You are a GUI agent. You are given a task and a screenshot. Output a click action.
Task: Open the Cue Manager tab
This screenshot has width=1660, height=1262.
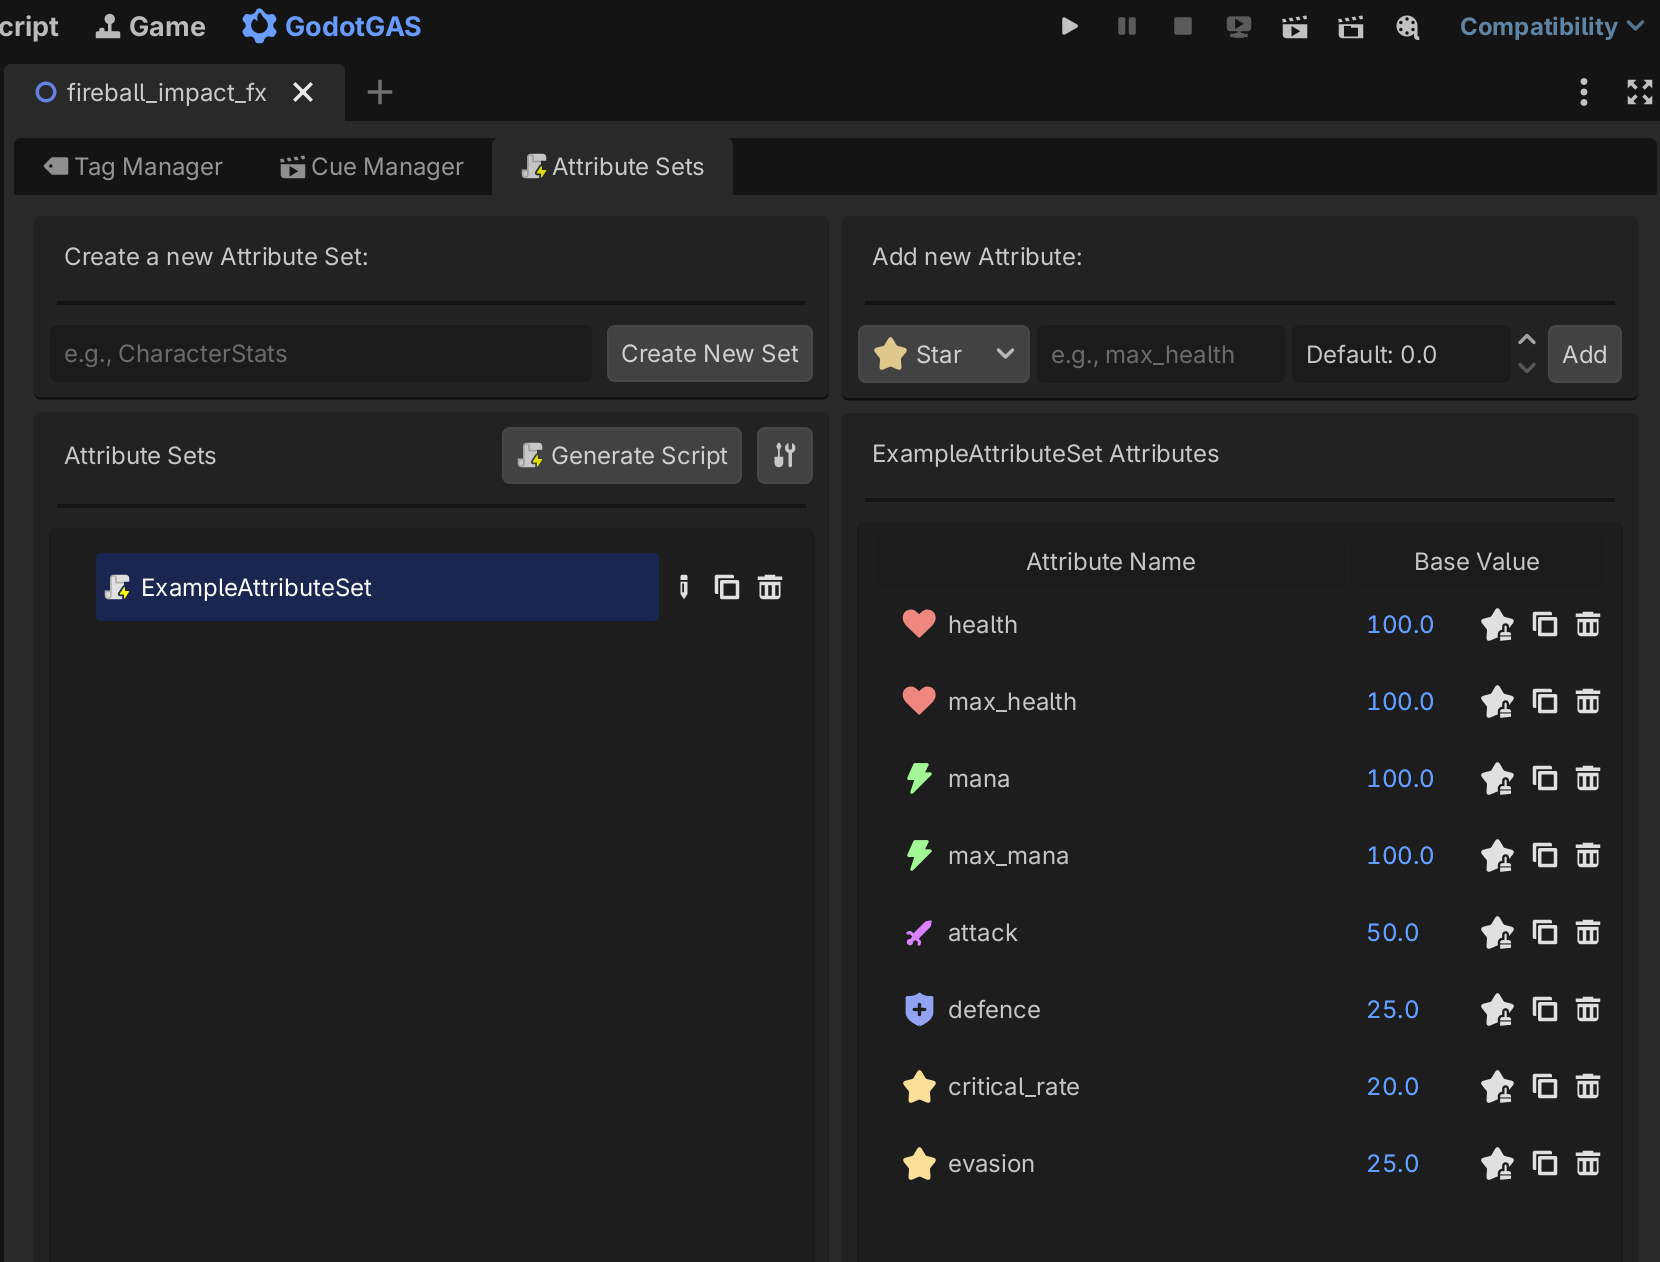tap(371, 167)
